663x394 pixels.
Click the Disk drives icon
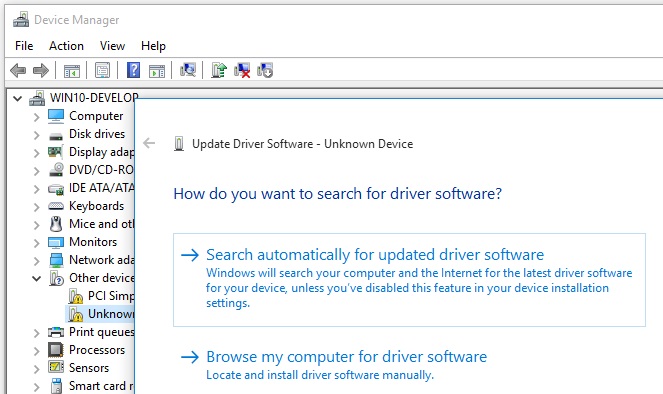56,136
